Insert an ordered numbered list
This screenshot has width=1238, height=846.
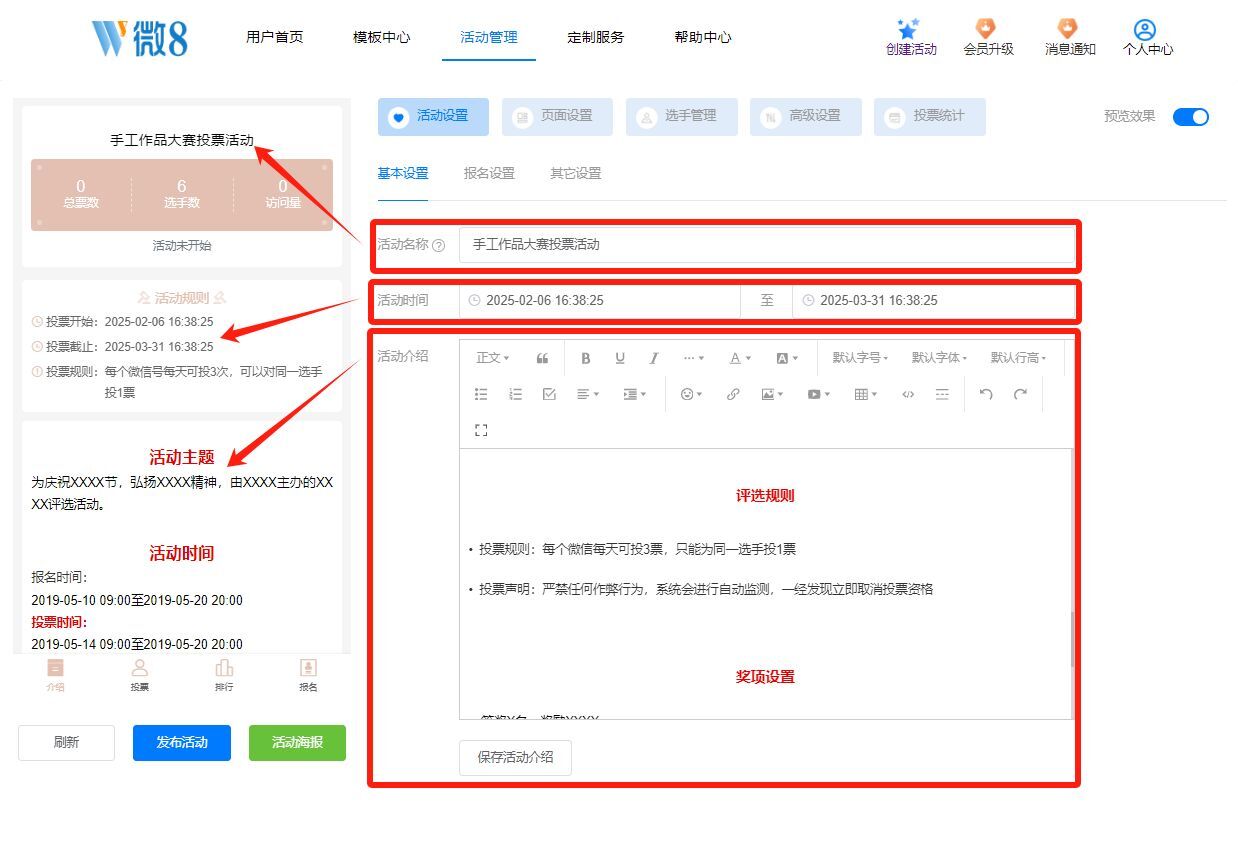(x=515, y=395)
